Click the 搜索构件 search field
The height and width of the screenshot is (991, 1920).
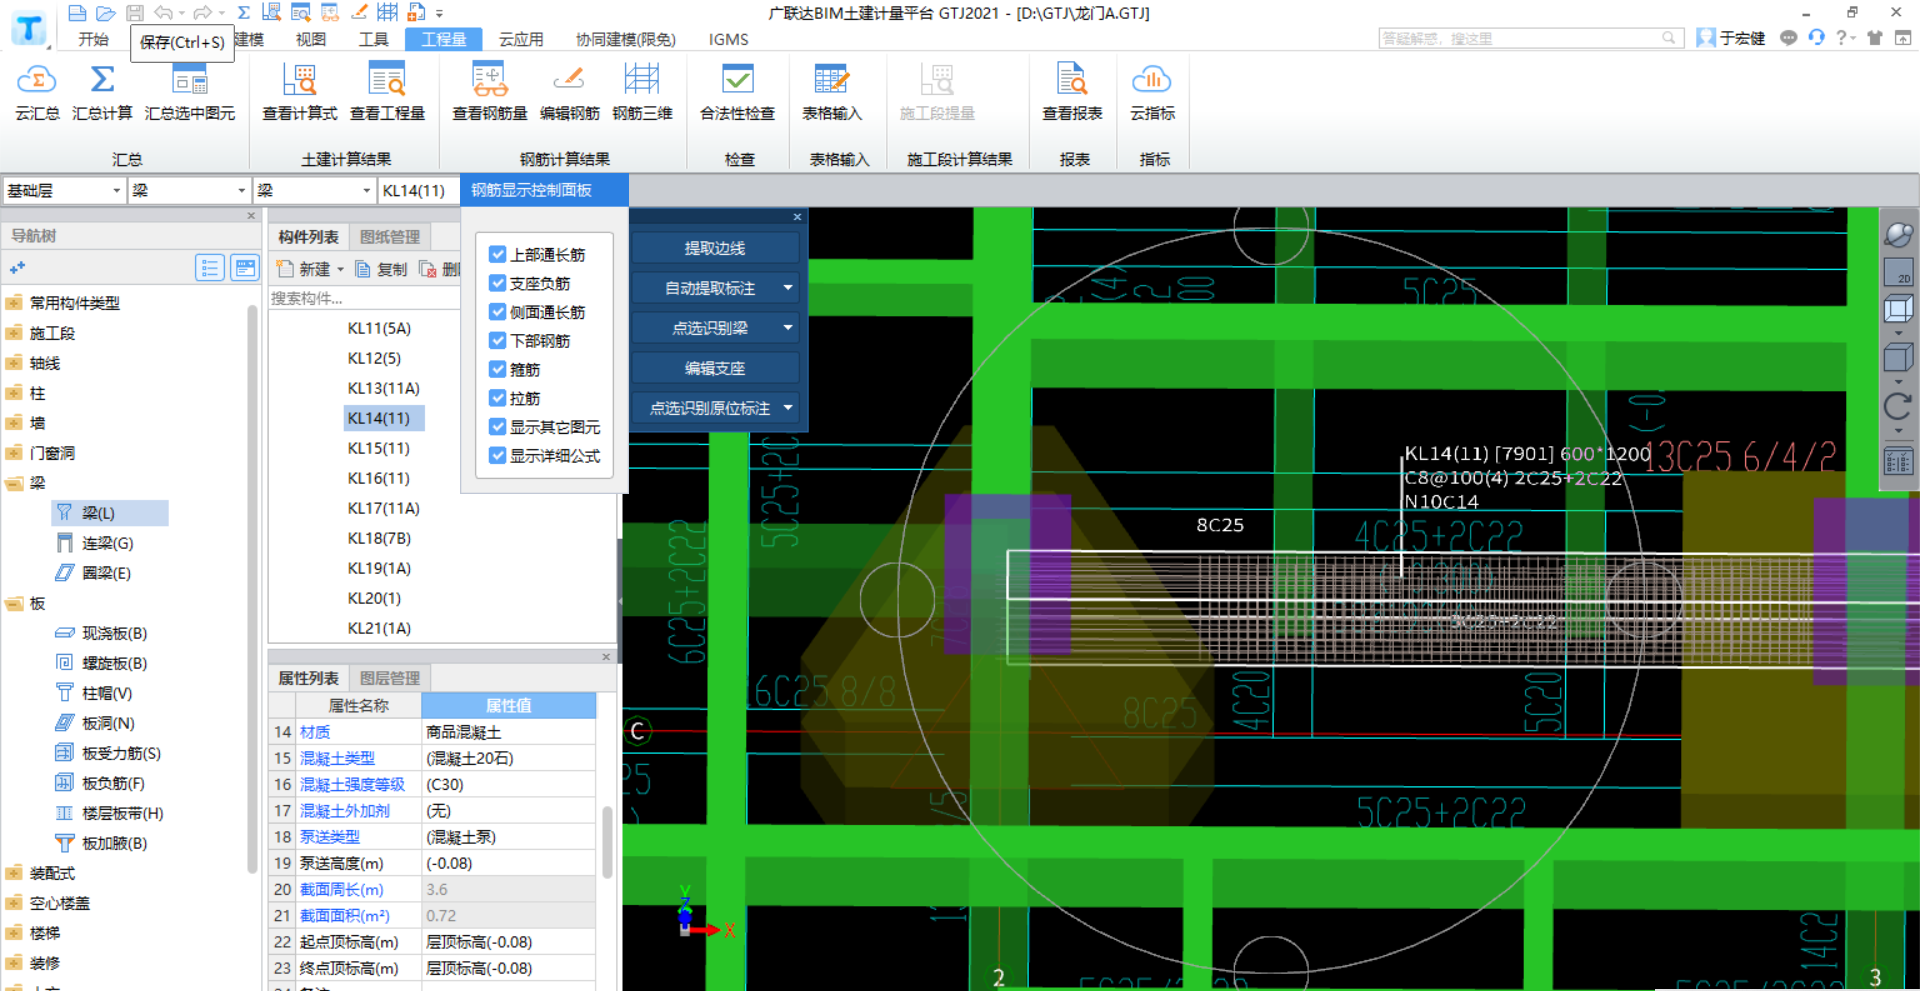[x=365, y=298]
